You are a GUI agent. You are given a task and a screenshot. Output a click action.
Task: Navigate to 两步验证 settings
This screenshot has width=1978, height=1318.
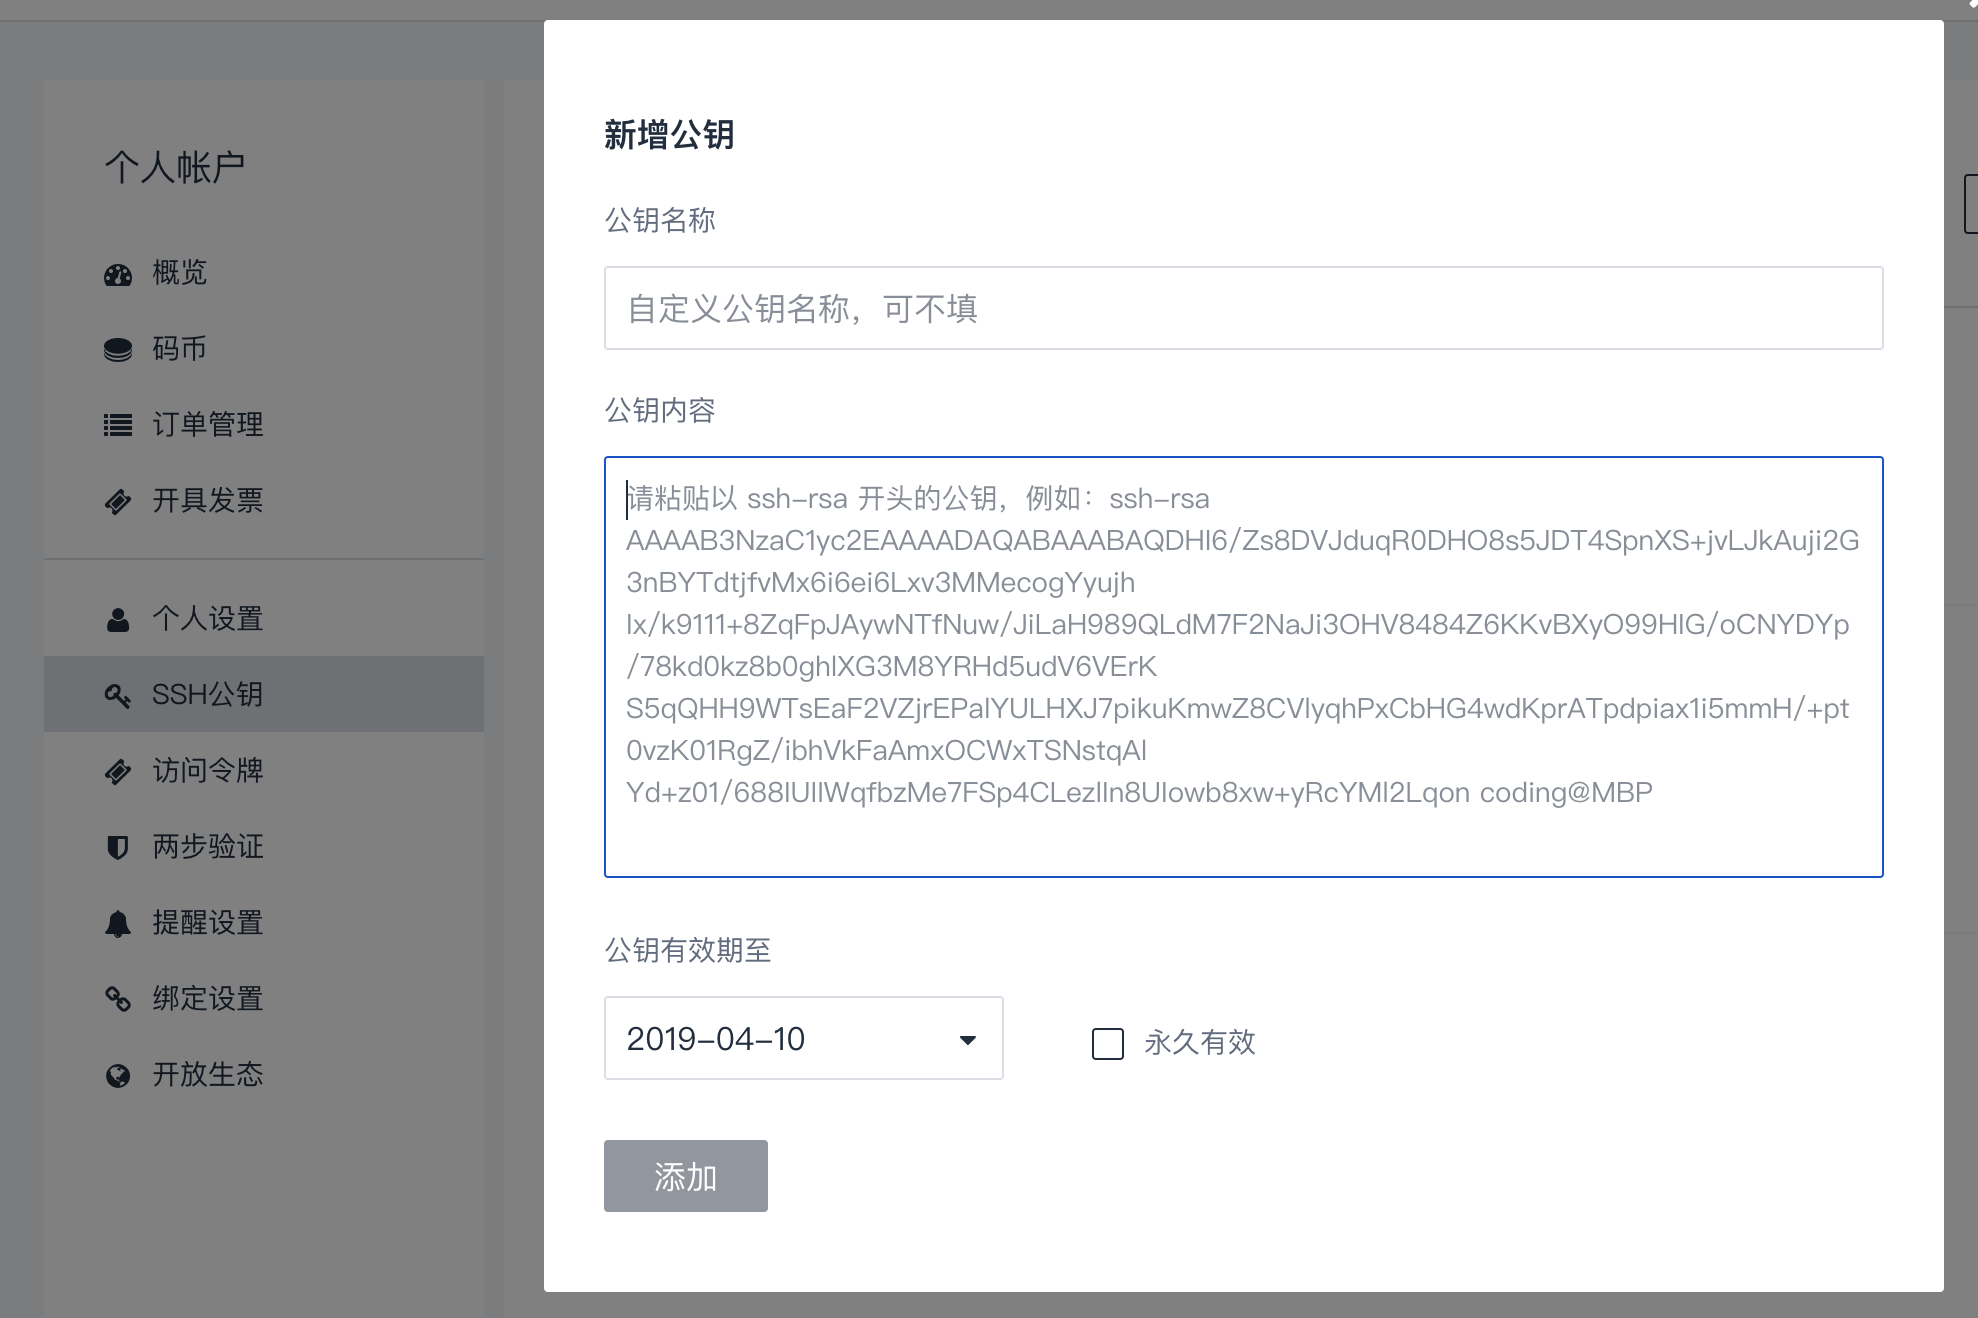pyautogui.click(x=207, y=846)
